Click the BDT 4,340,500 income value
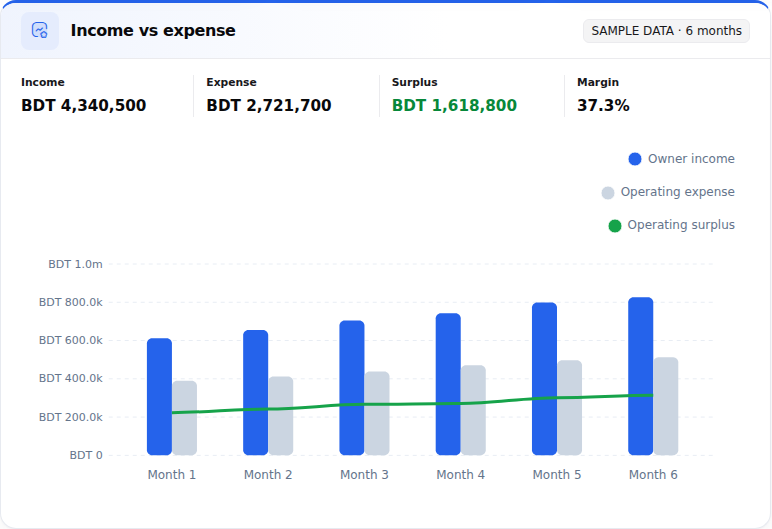The height and width of the screenshot is (529, 772). click(84, 105)
